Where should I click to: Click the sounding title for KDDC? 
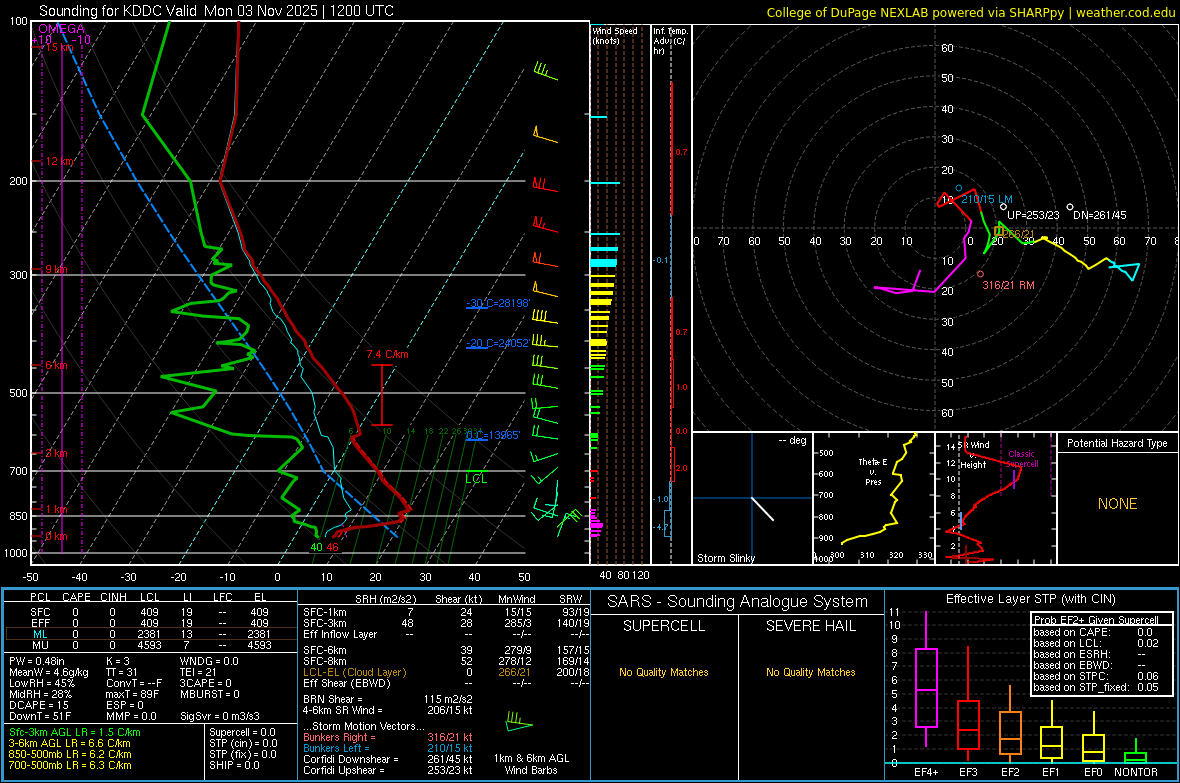pos(216,11)
